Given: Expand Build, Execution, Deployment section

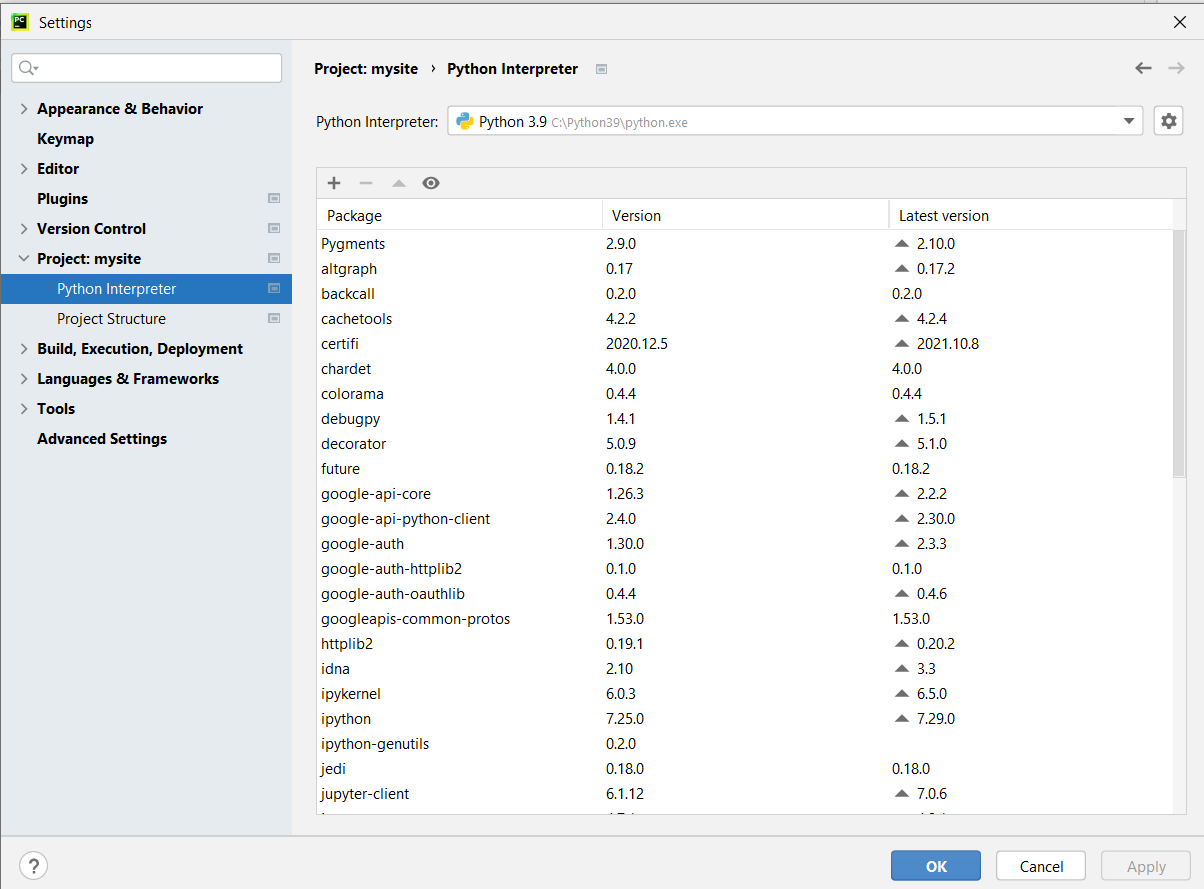Looking at the screenshot, I should point(24,349).
